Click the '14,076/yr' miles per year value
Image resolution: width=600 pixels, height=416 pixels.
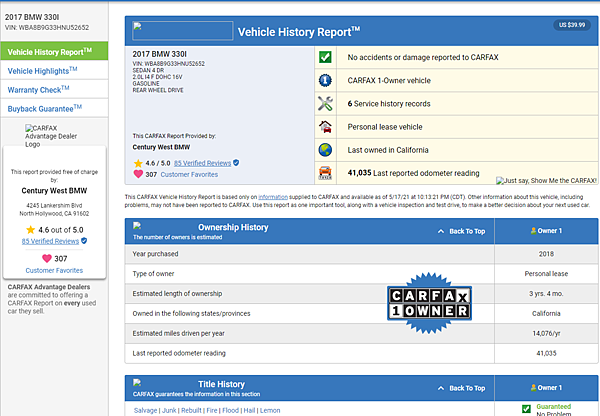pyautogui.click(x=546, y=333)
